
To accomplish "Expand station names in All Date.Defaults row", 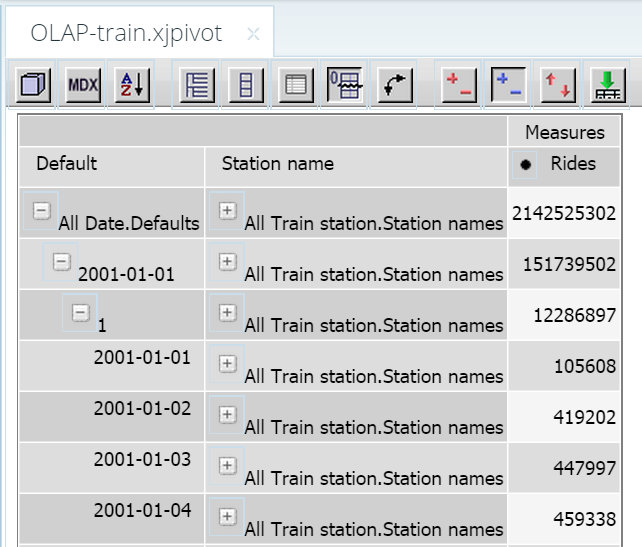I will coord(228,211).
